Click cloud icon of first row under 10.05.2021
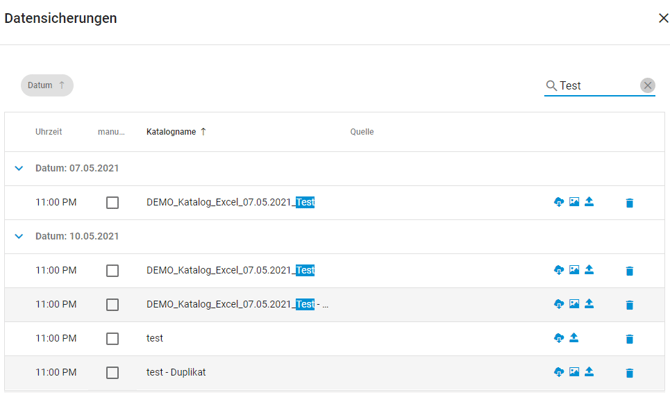Screen dimensions: 670x395 (x=559, y=270)
